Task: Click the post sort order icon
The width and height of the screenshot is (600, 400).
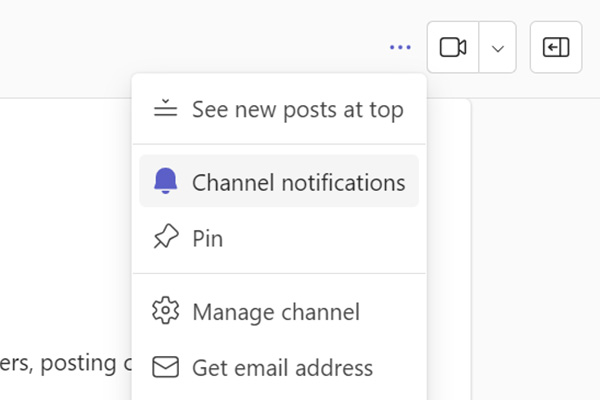Action: click(165, 110)
